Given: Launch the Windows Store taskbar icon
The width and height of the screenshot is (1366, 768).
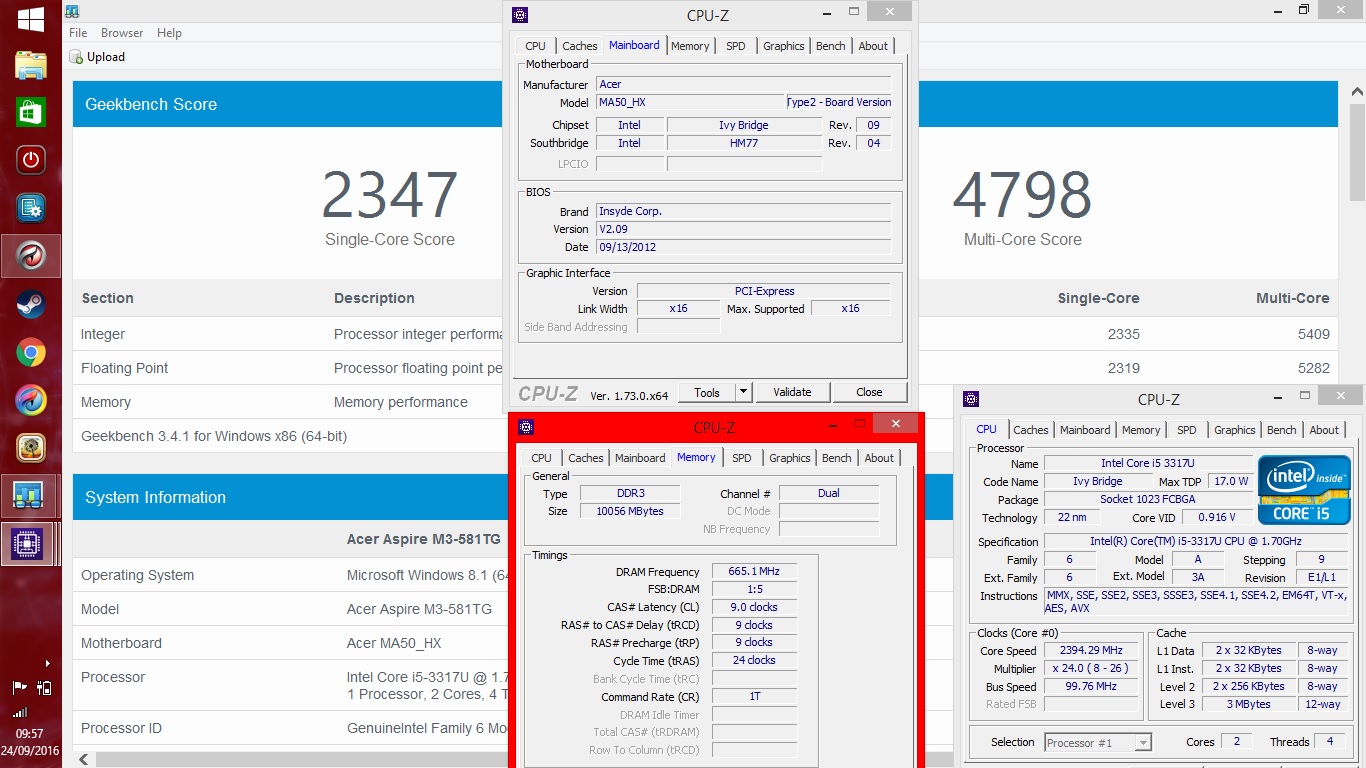Looking at the screenshot, I should (30, 111).
